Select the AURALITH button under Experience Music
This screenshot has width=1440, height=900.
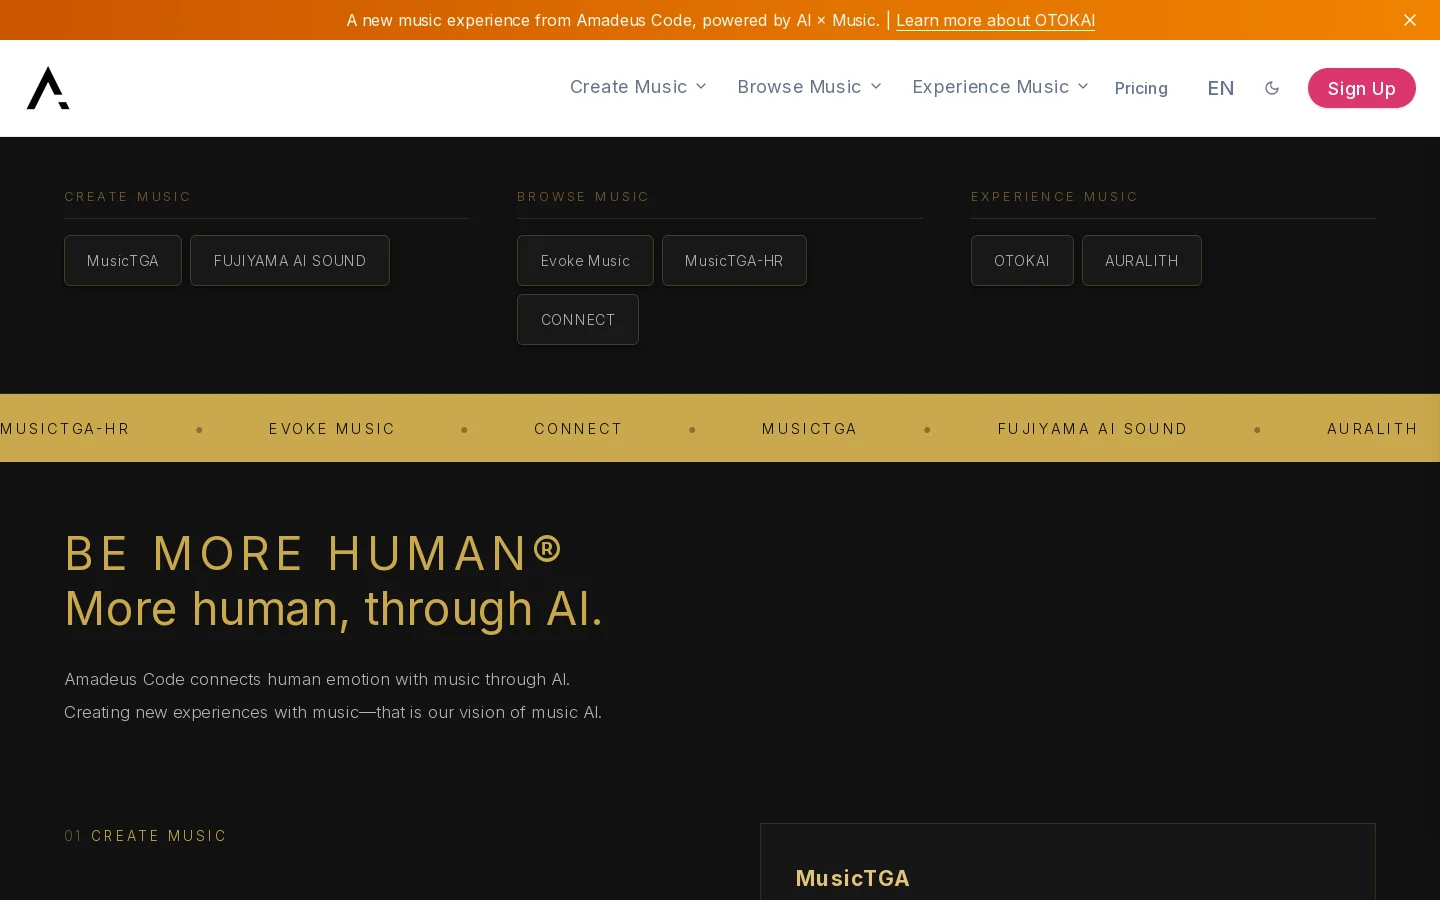pos(1142,260)
